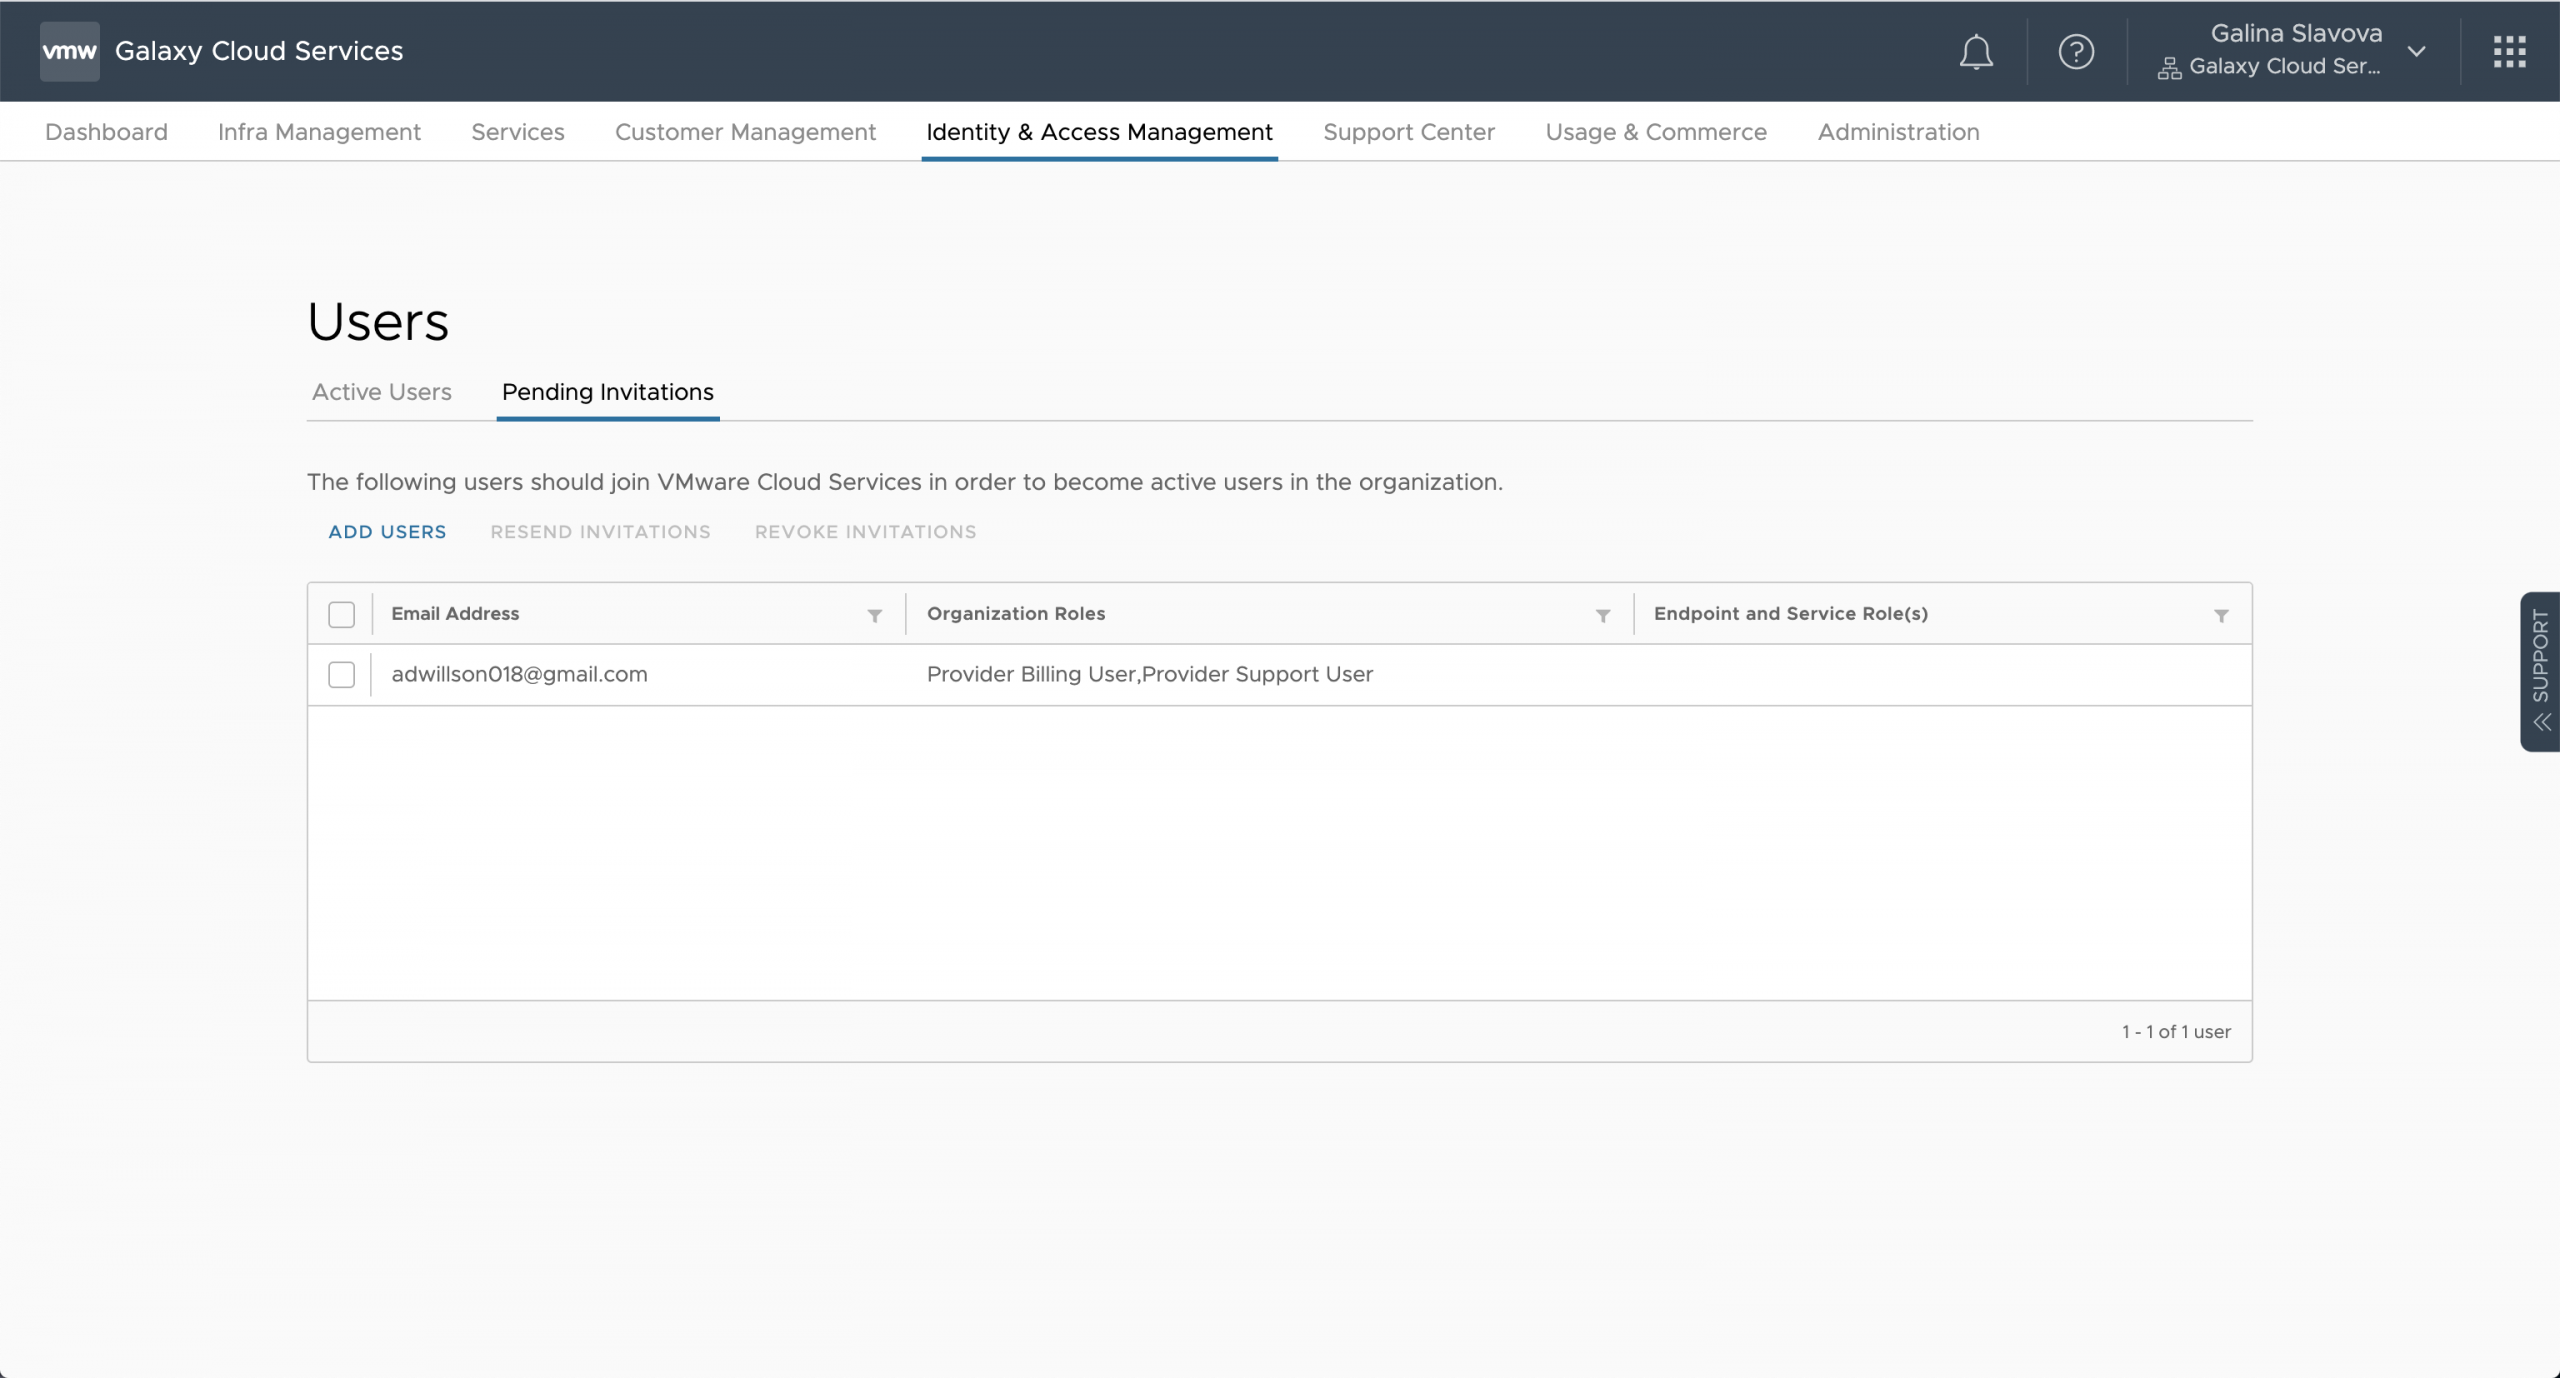Open the vertical SUPPORT tab
Screen dimensions: 2560x1378
click(x=2541, y=655)
